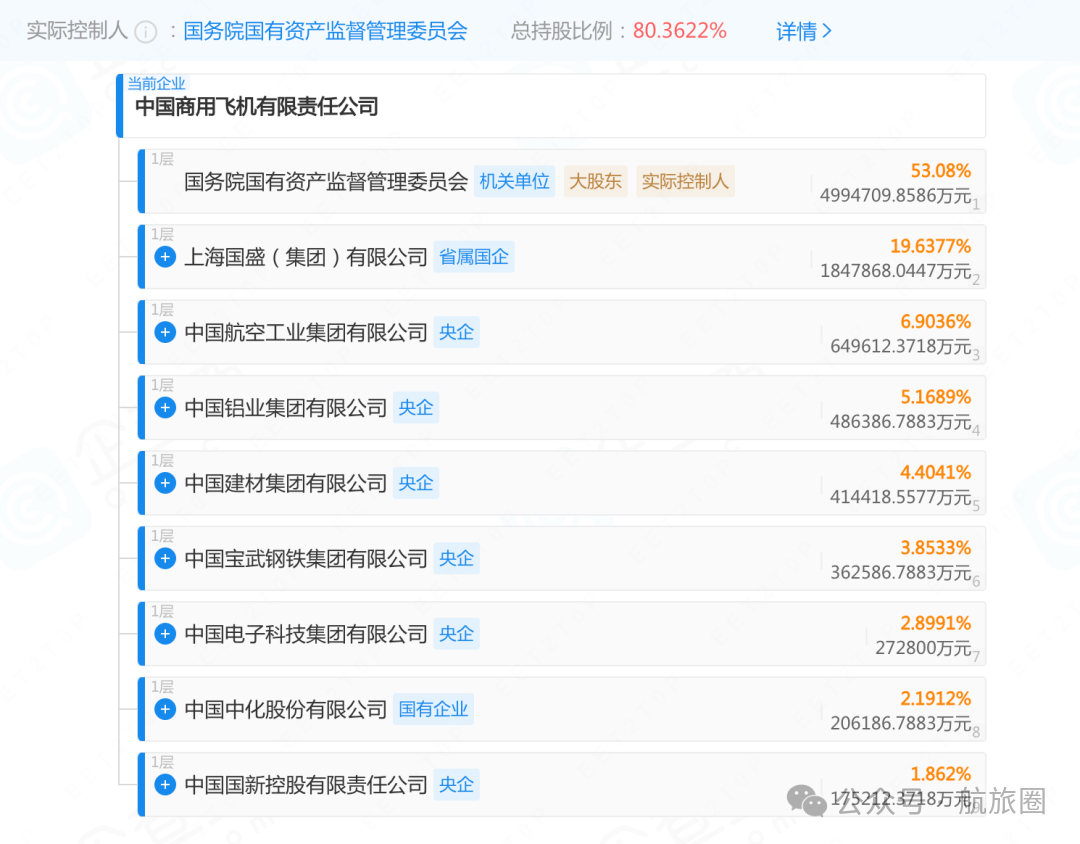Expand 中国航空工业集团有限公司 shareholder node

(165, 332)
